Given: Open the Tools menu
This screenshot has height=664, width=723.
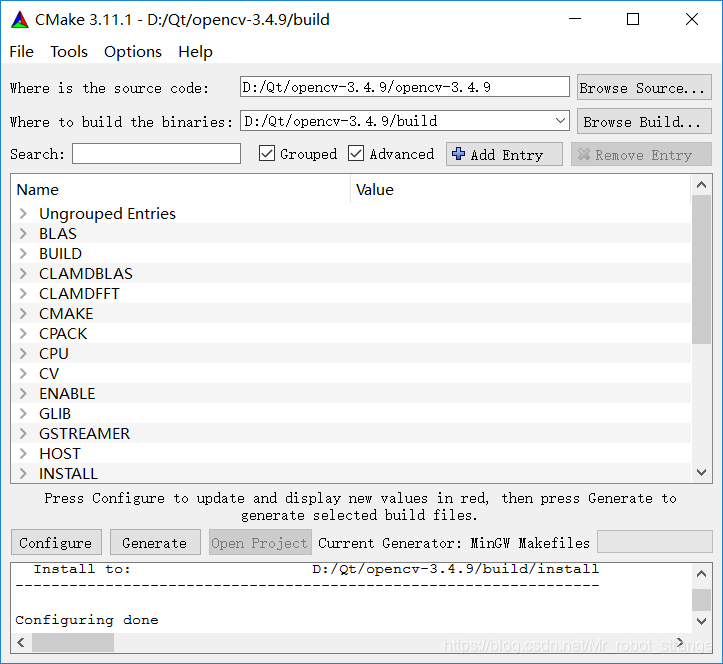Looking at the screenshot, I should [69, 52].
